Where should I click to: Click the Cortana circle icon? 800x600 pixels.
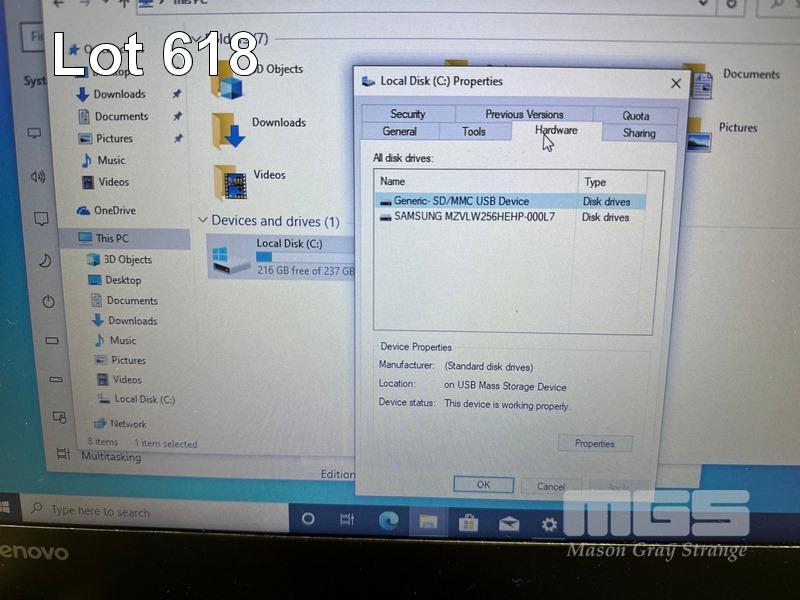point(308,519)
